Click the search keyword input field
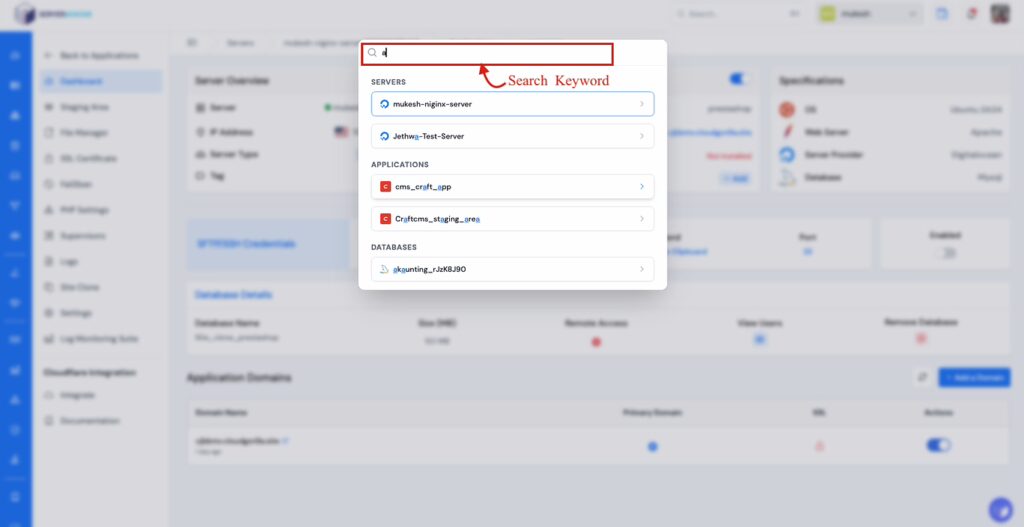The width and height of the screenshot is (1024, 527). [x=487, y=54]
